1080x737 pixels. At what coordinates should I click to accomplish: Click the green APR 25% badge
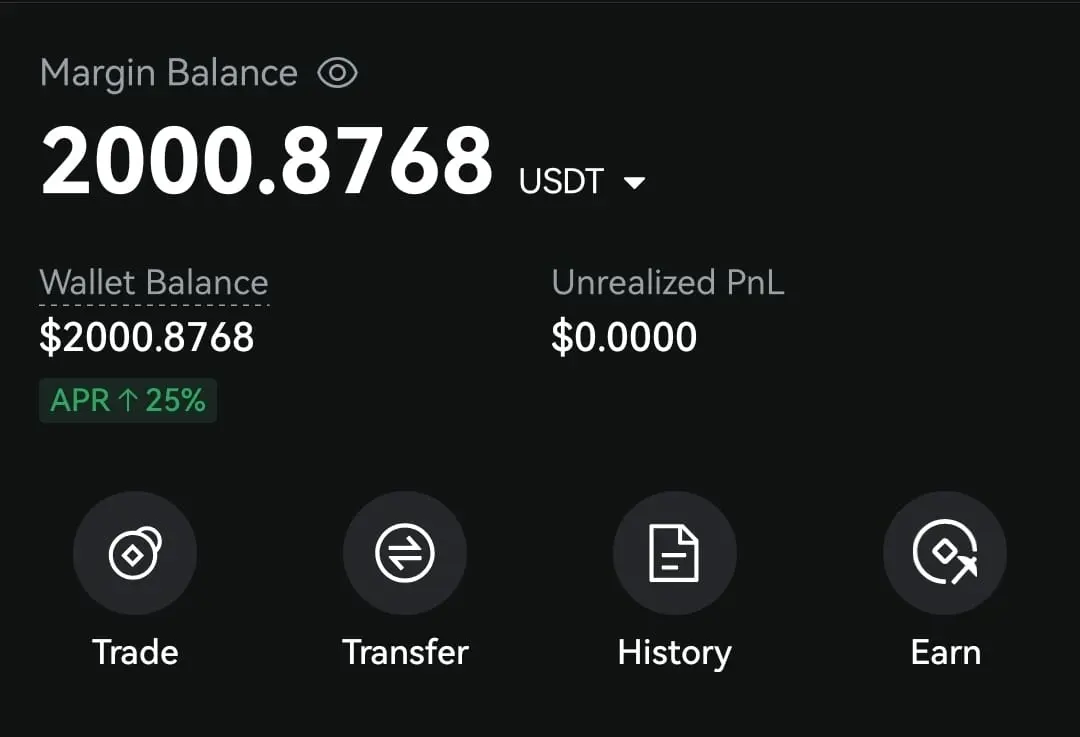coord(128,400)
